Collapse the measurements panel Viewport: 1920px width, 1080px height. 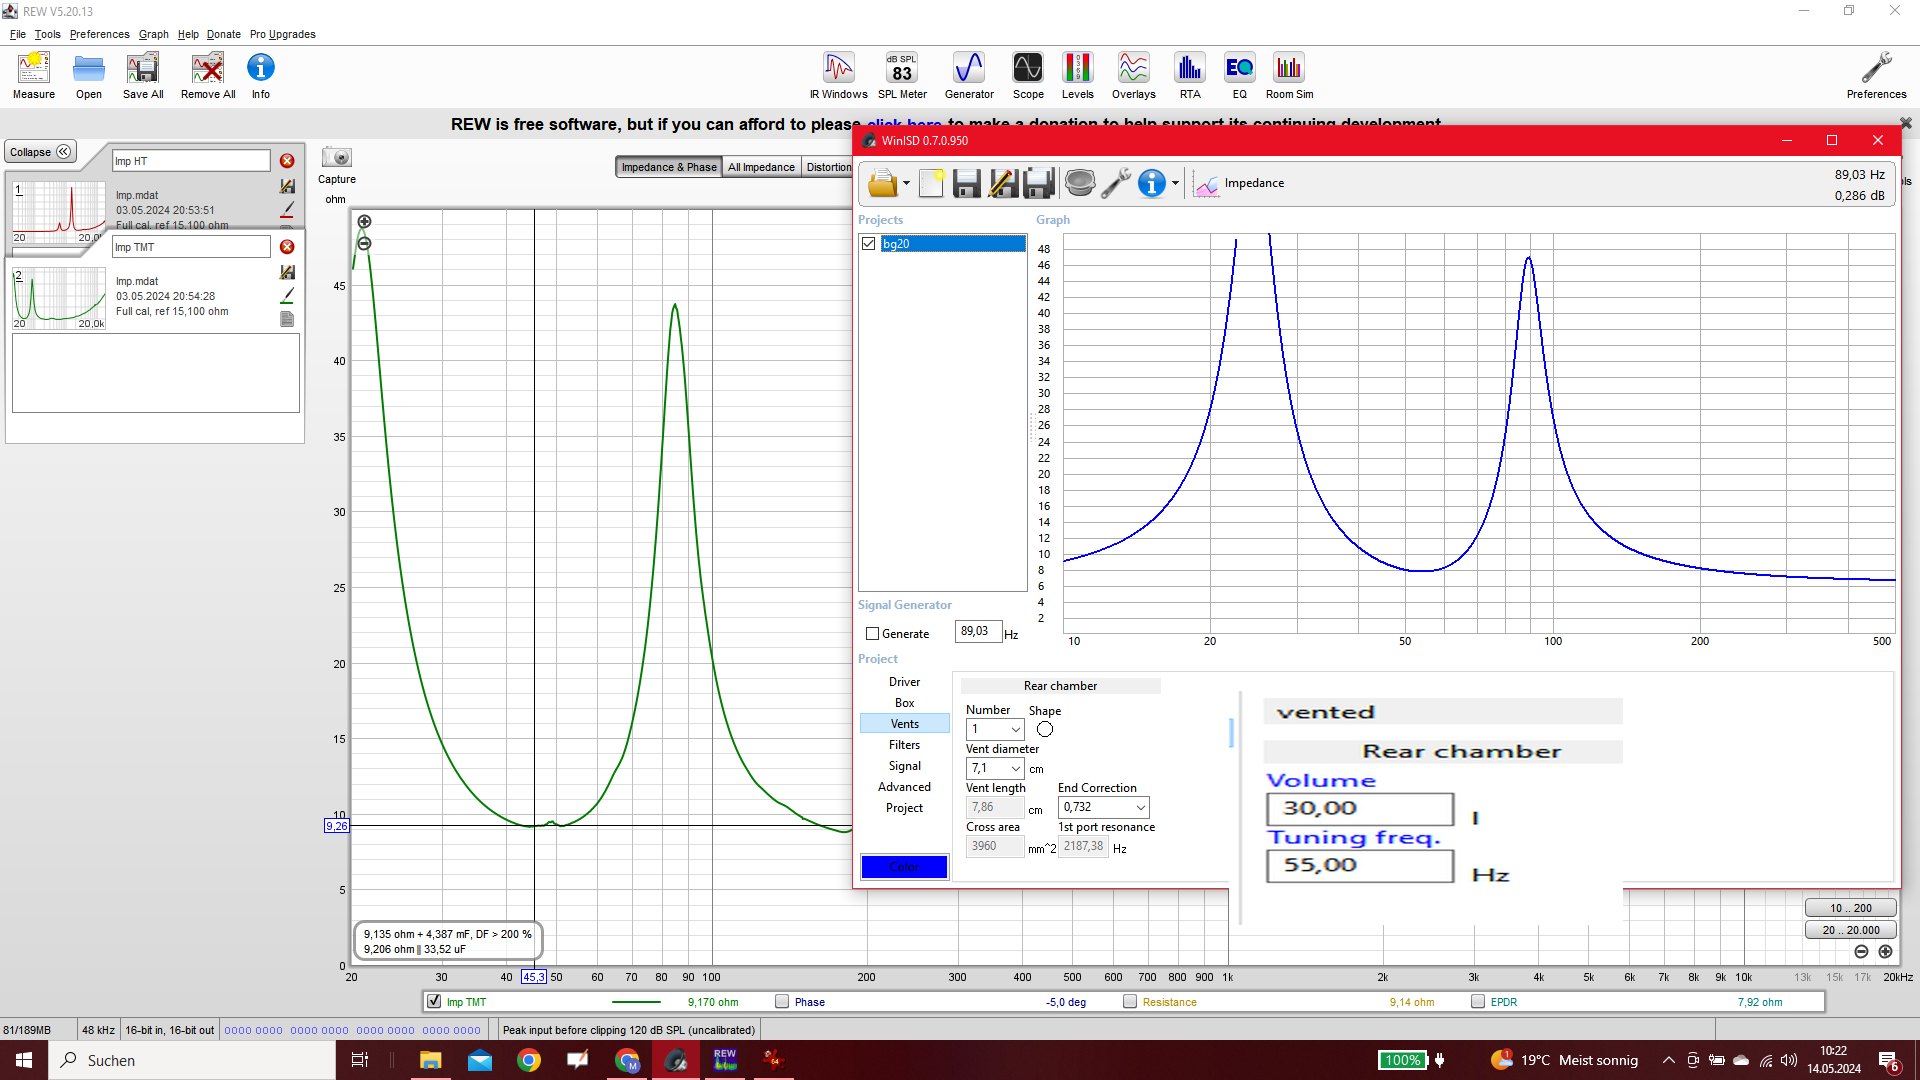pos(41,152)
